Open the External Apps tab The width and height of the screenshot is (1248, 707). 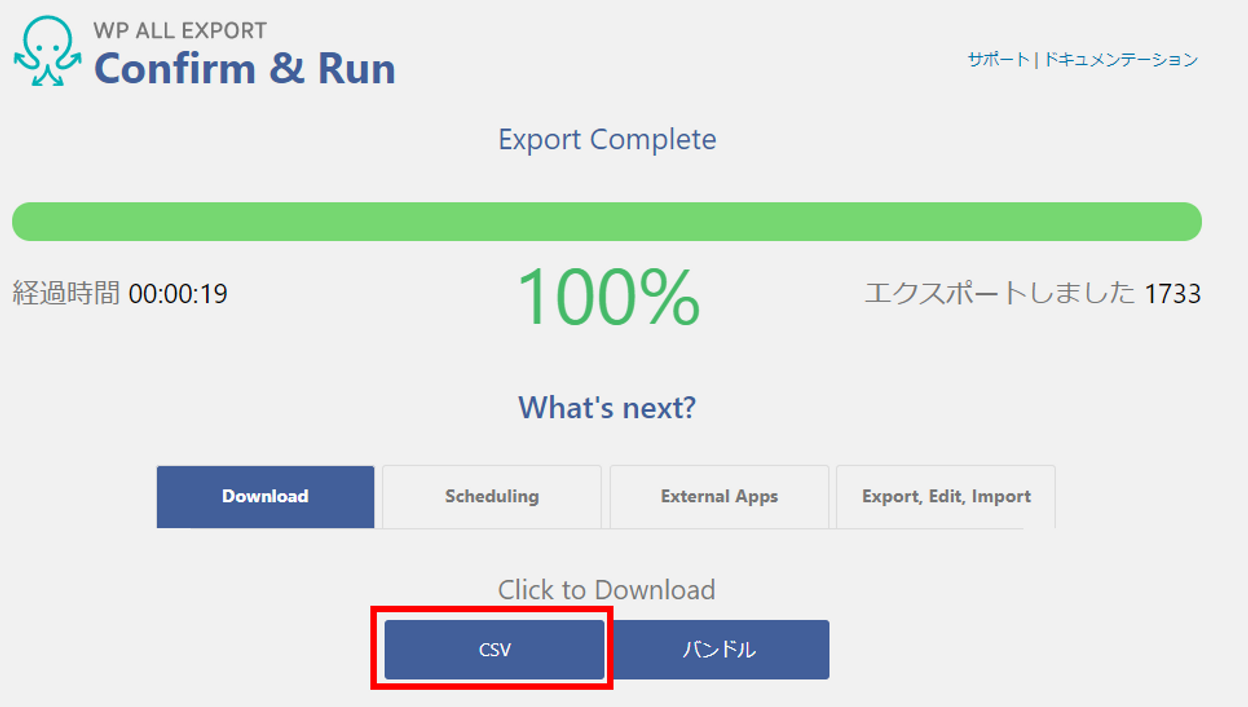[x=719, y=496]
